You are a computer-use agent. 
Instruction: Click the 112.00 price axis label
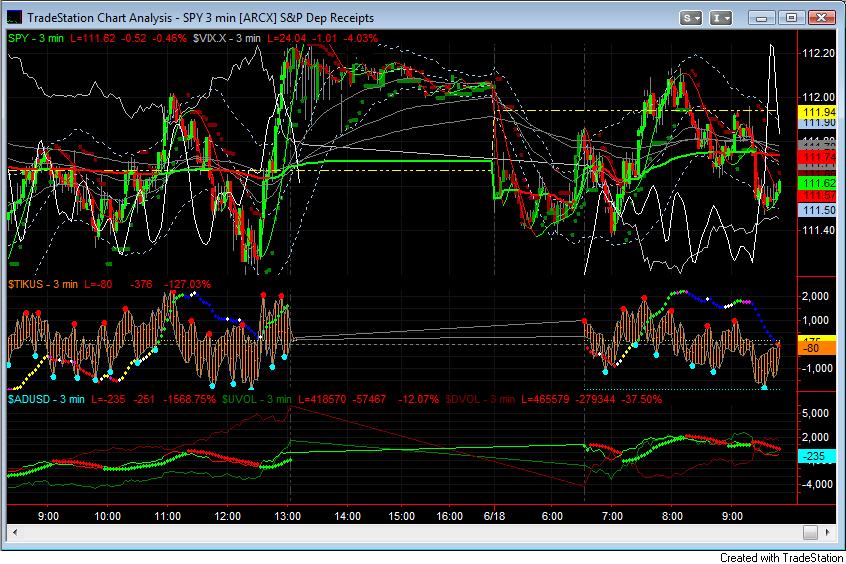coord(818,97)
